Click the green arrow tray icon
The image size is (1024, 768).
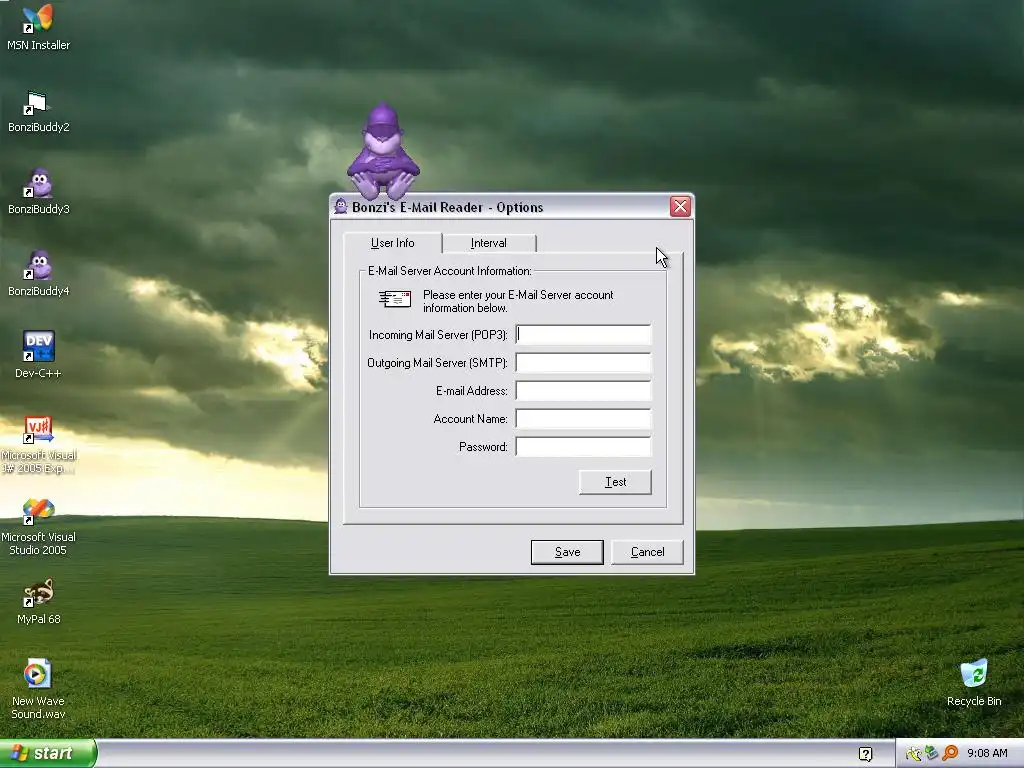click(x=932, y=754)
